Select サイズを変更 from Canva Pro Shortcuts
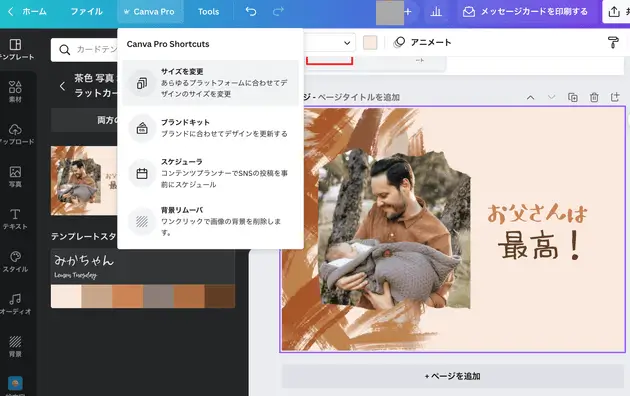Image resolution: width=630 pixels, height=396 pixels. click(211, 83)
